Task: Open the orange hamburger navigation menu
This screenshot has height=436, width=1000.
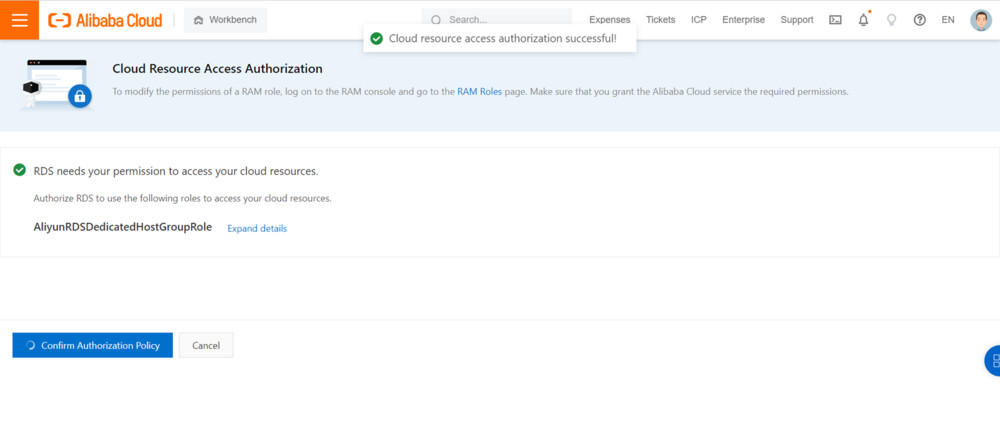Action: [x=19, y=20]
